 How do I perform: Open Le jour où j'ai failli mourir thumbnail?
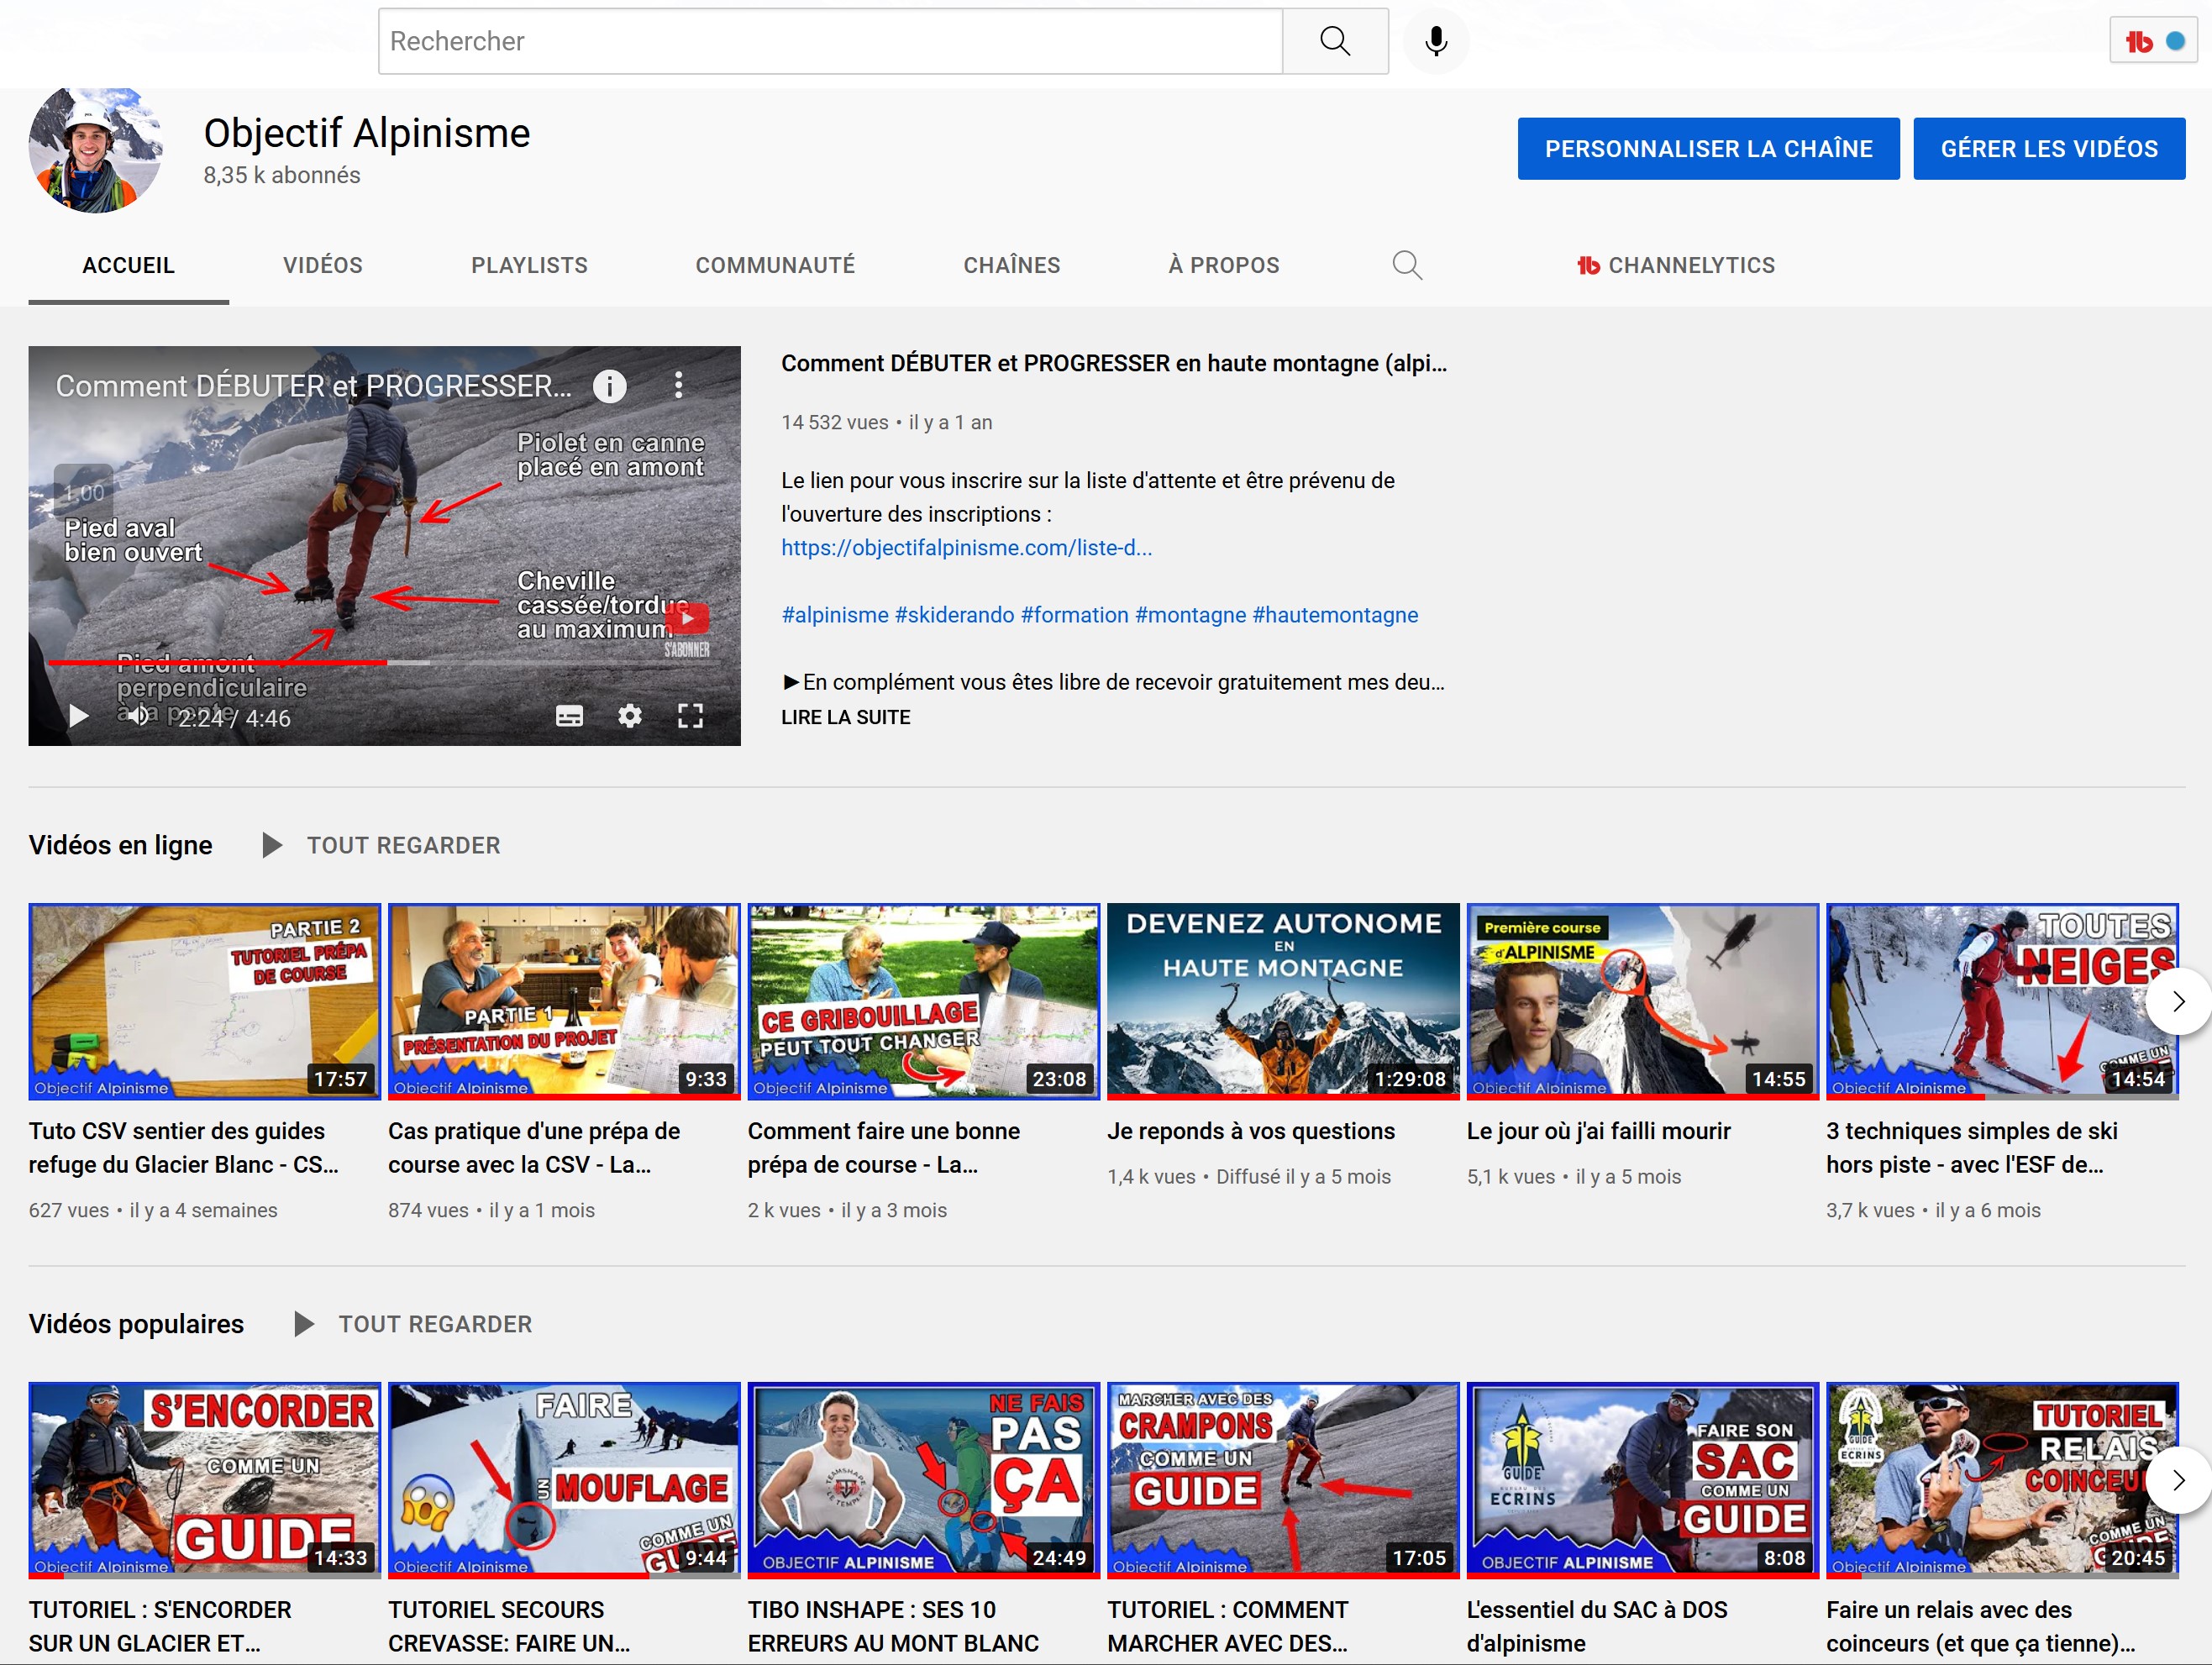(1642, 1001)
